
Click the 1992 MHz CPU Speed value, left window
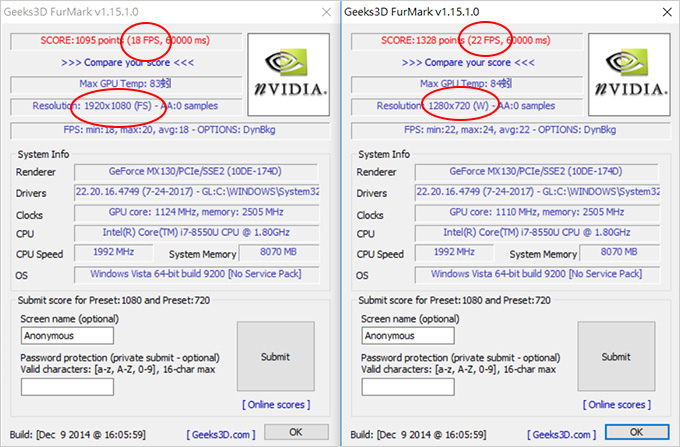point(114,252)
